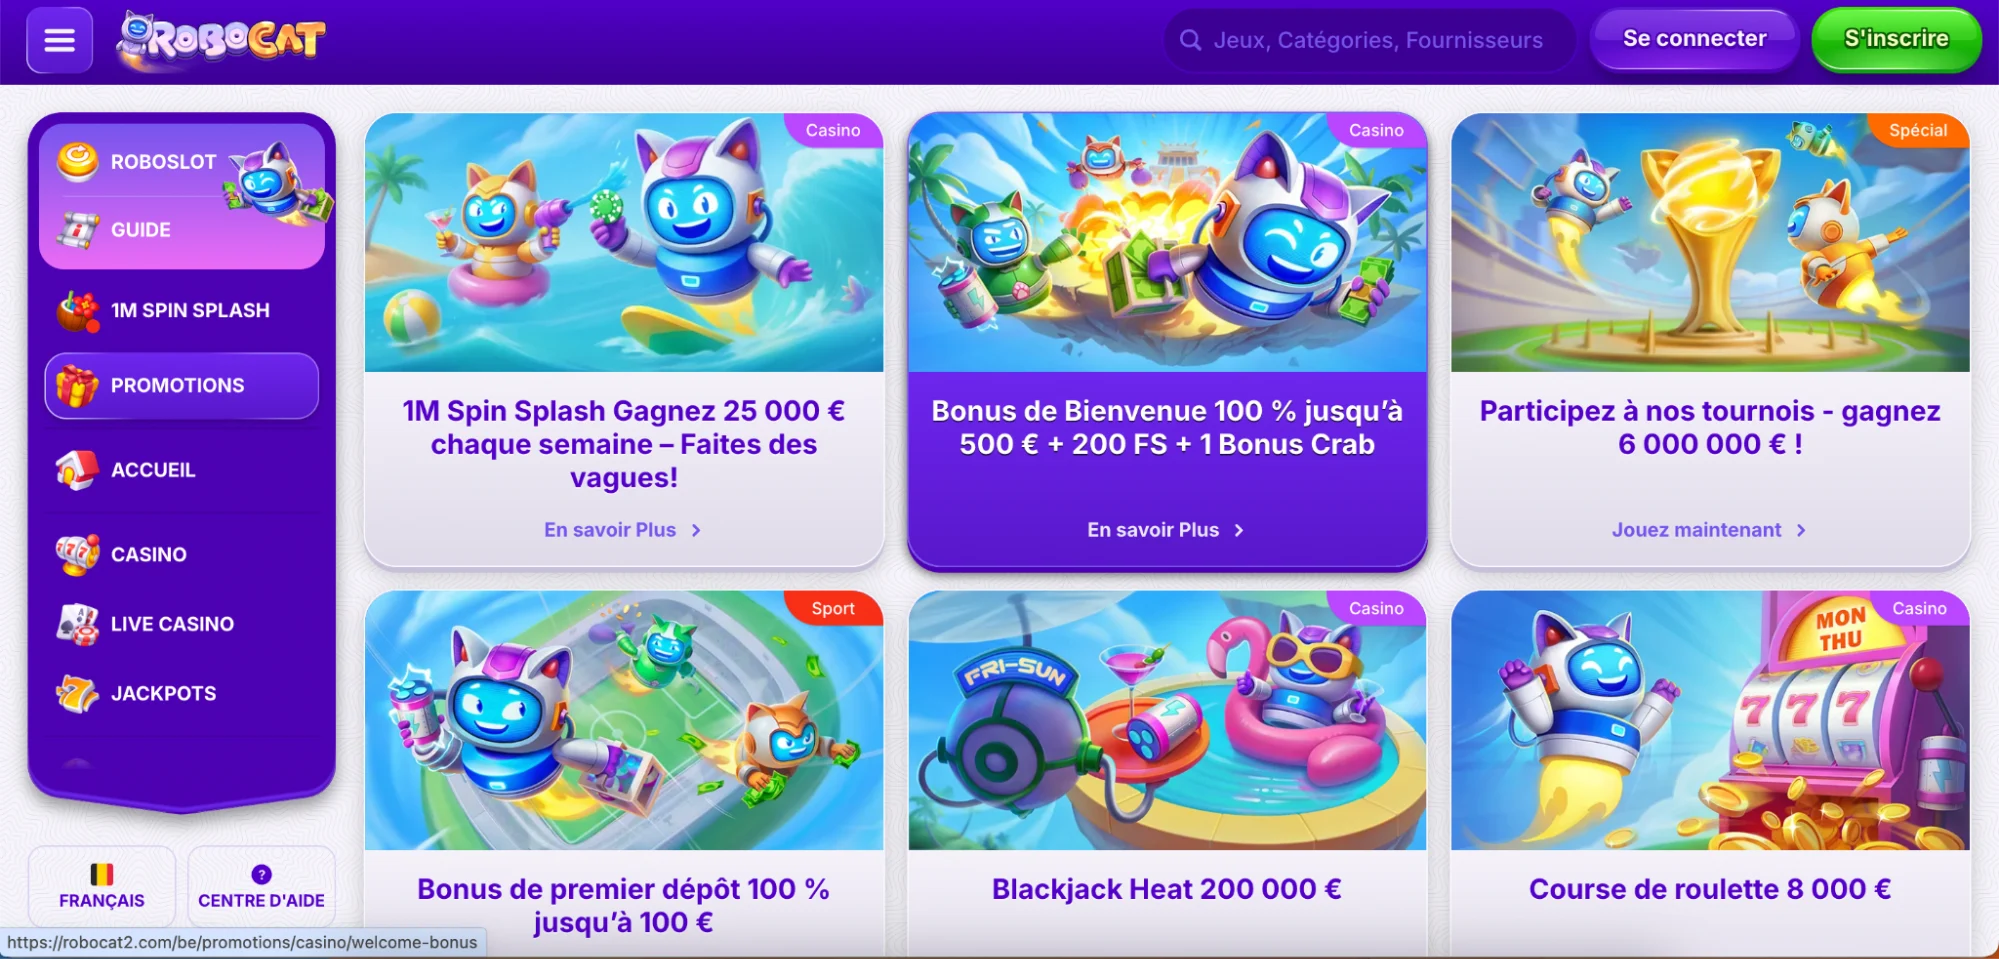Click the magnifier search icon
1999x960 pixels.
click(1190, 40)
